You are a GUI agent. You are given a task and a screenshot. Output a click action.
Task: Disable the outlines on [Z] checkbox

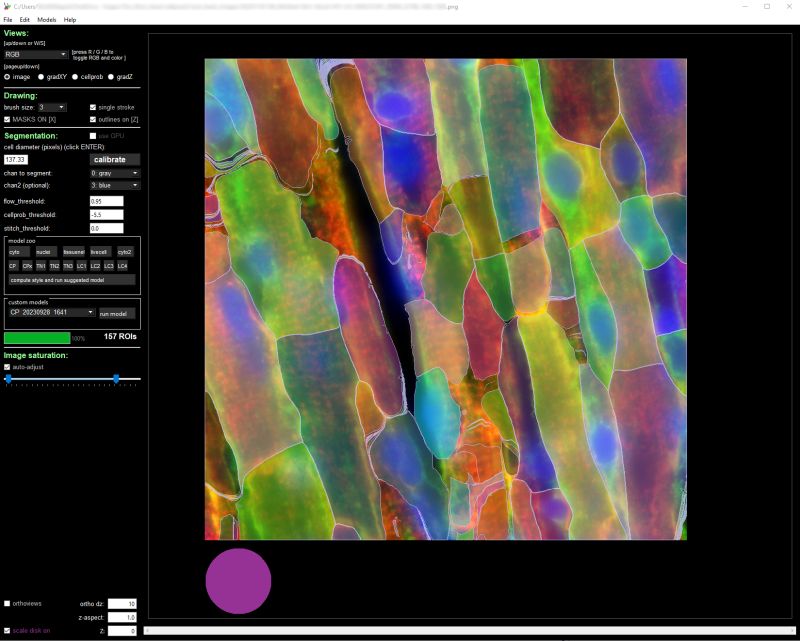(x=92, y=119)
